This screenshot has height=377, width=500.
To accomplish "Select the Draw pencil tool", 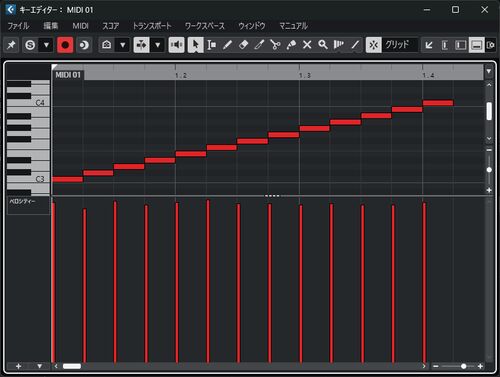I will [227, 45].
